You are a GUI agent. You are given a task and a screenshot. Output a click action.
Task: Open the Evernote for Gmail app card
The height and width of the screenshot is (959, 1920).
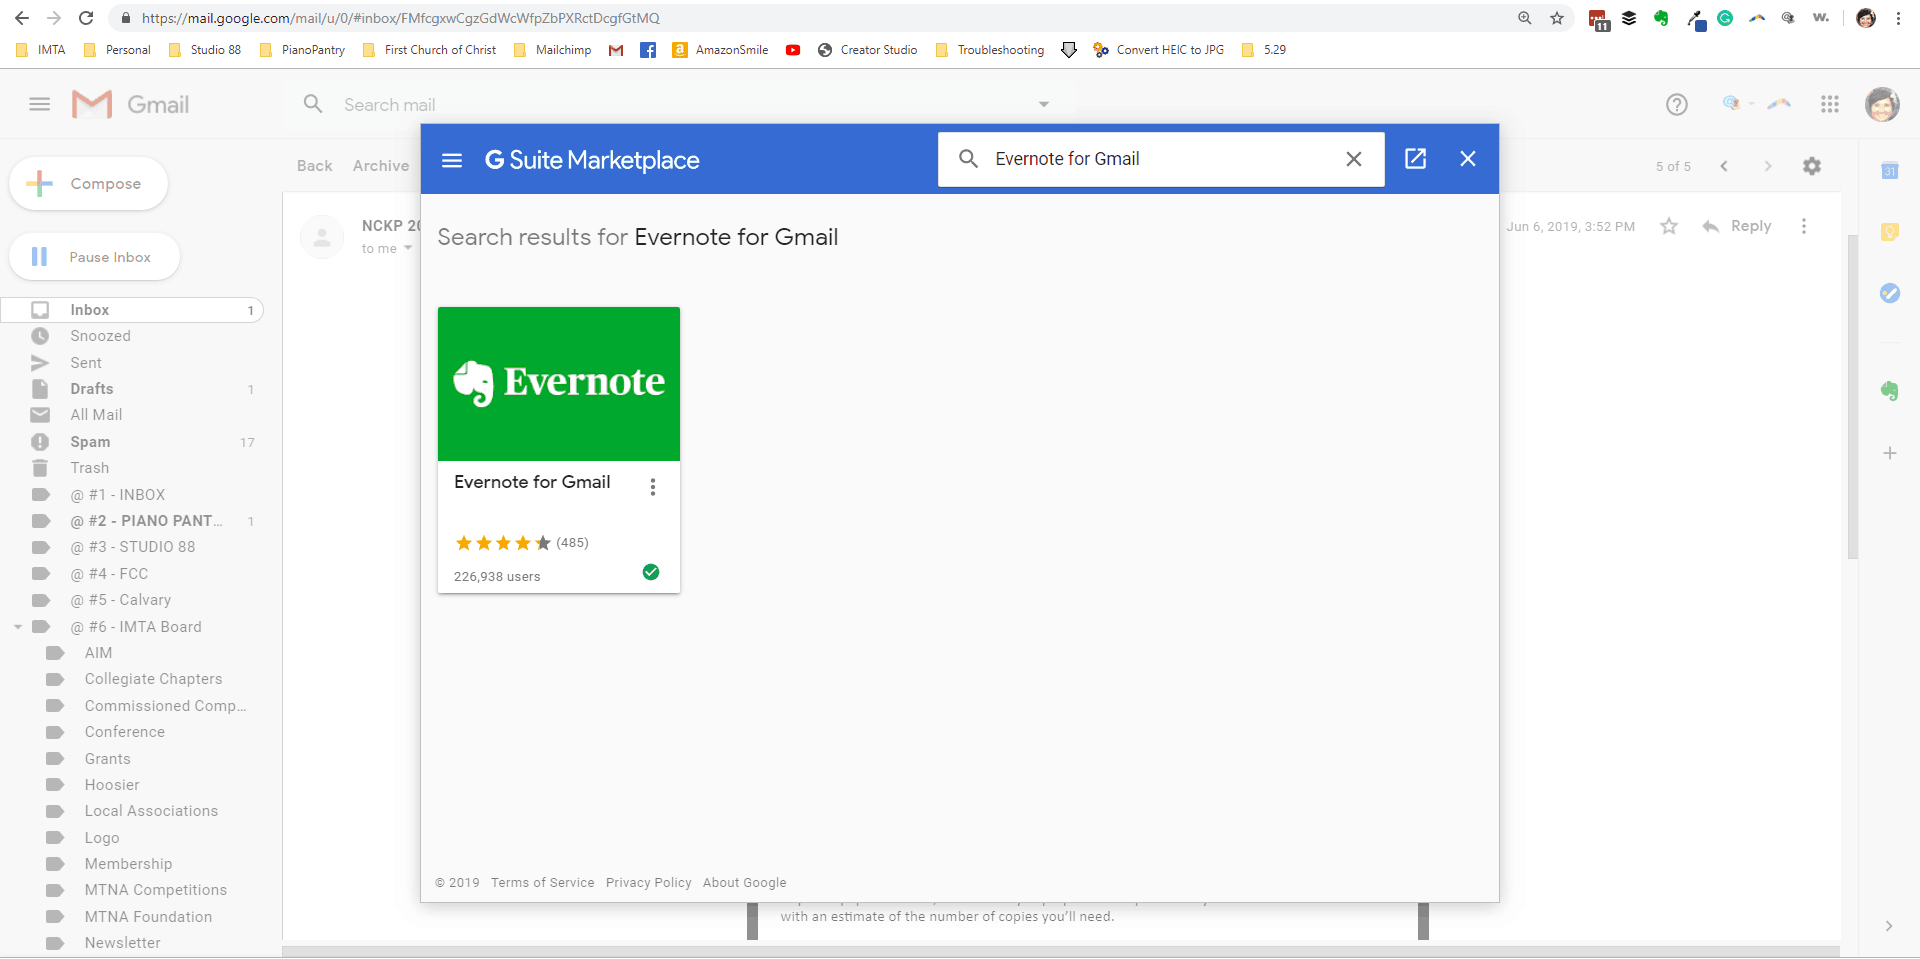pyautogui.click(x=559, y=450)
